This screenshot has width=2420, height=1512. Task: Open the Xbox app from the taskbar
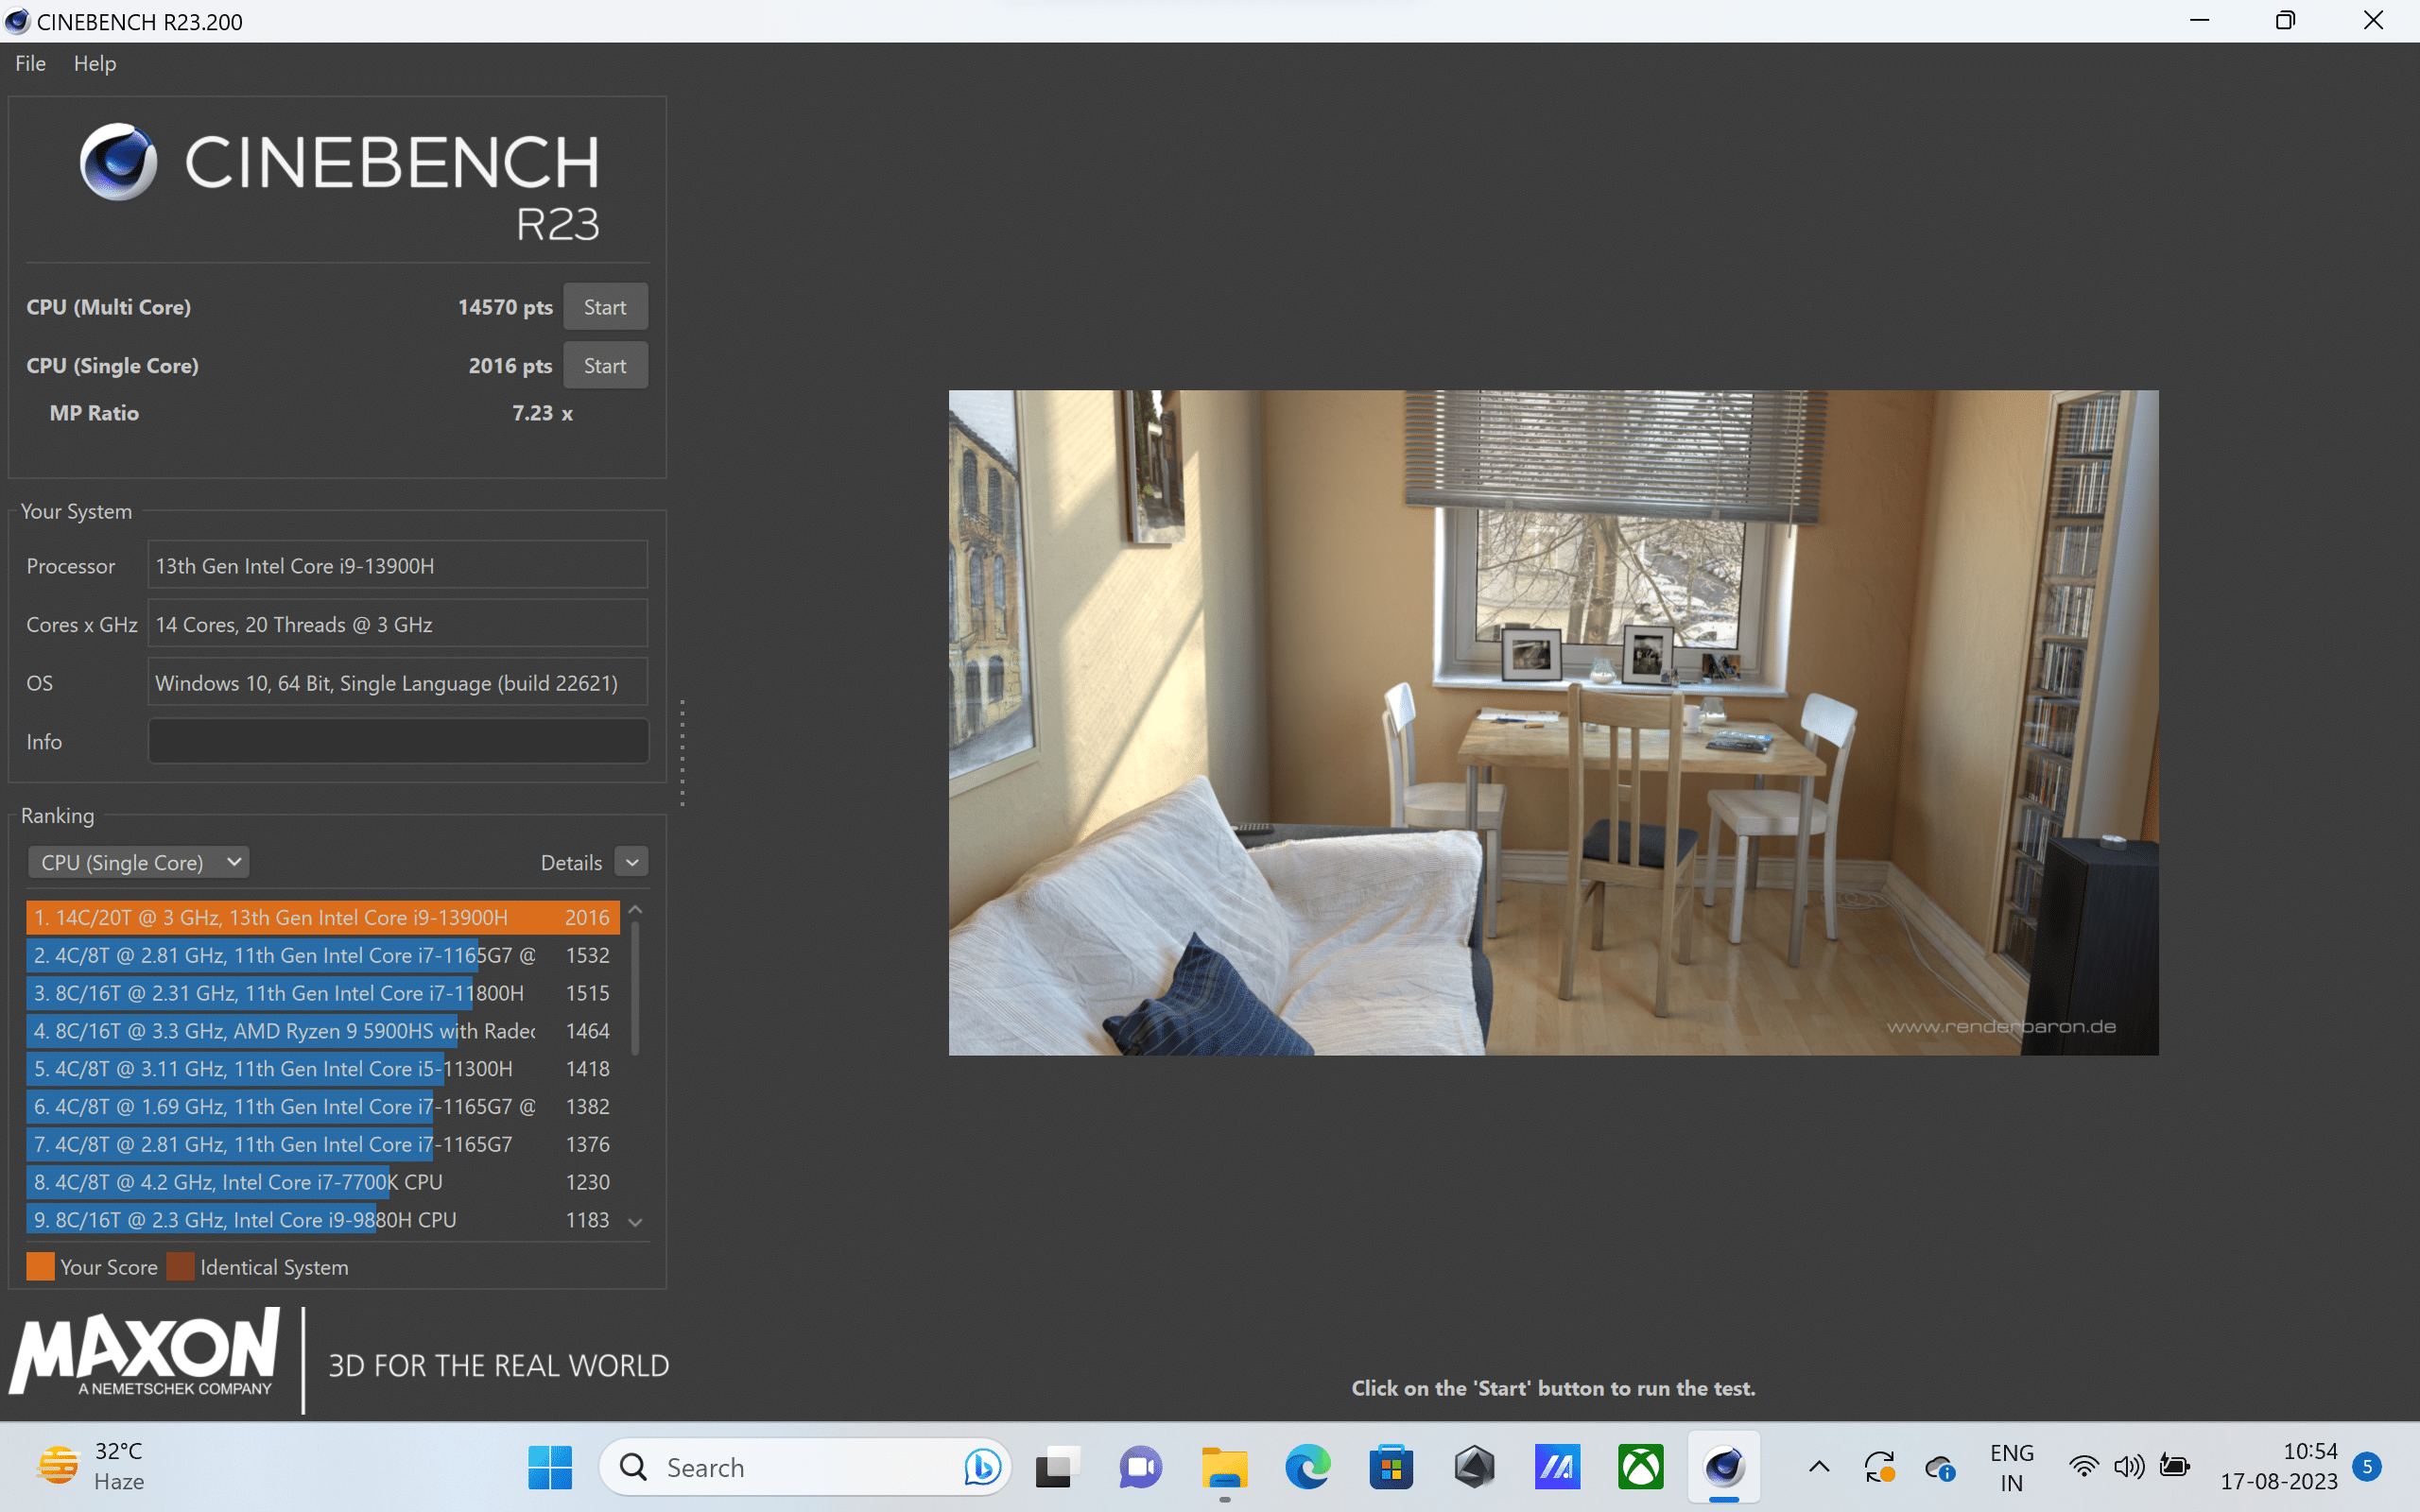click(1641, 1467)
